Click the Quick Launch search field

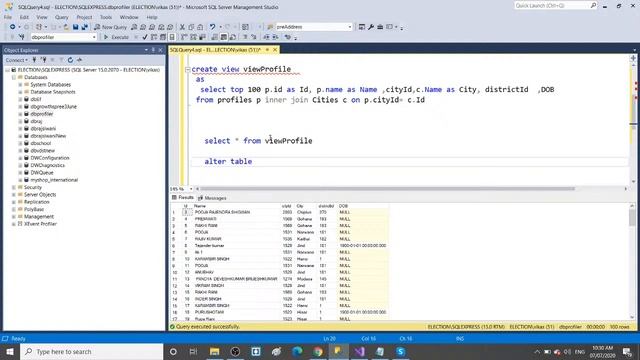click(x=555, y=6)
